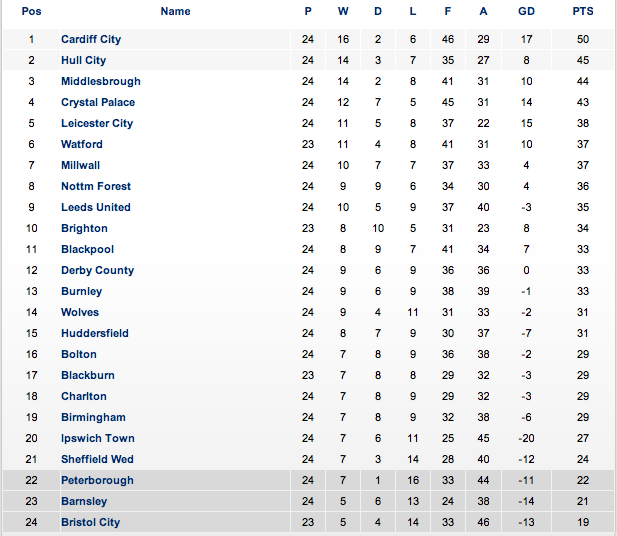Click Nottm Forest in the standings
This screenshot has width=617, height=536.
pos(95,186)
